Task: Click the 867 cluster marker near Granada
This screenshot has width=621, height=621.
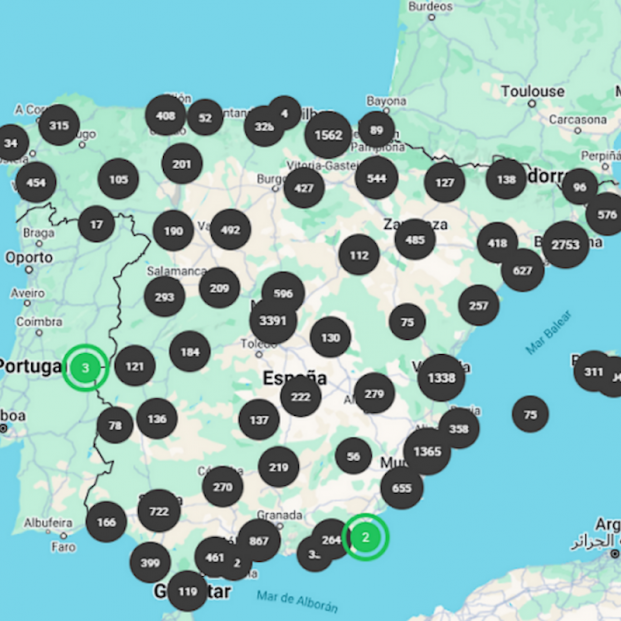Action: 259,540
